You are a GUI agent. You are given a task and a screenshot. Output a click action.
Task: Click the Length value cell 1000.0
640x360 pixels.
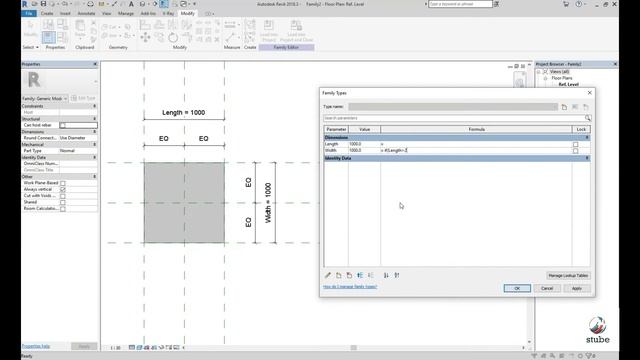click(x=364, y=144)
